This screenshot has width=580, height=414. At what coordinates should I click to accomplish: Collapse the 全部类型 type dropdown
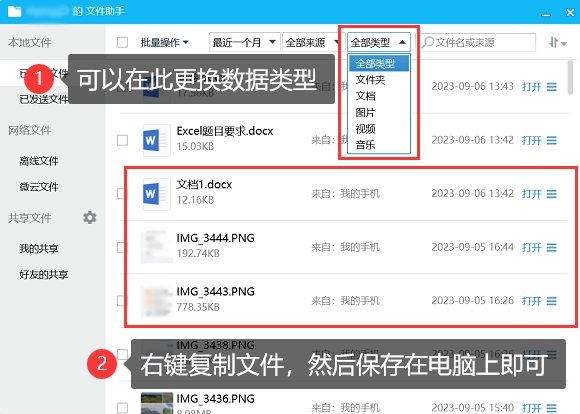(379, 43)
